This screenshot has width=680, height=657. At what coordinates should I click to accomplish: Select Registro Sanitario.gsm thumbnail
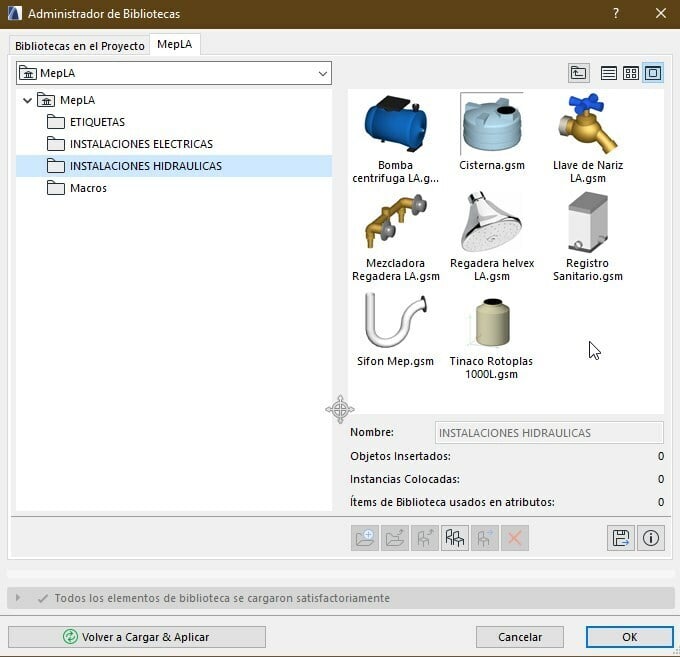pos(588,222)
